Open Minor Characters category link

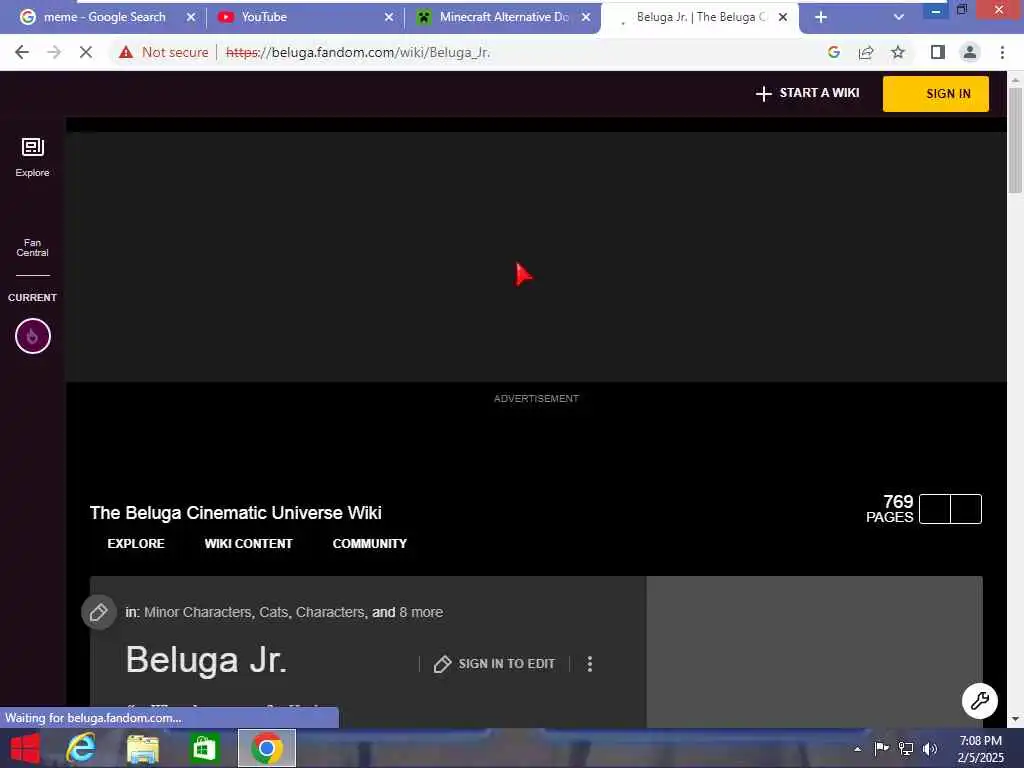(x=198, y=612)
